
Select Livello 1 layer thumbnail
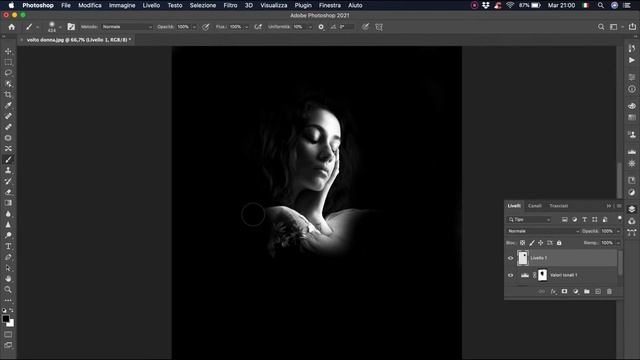pos(523,258)
